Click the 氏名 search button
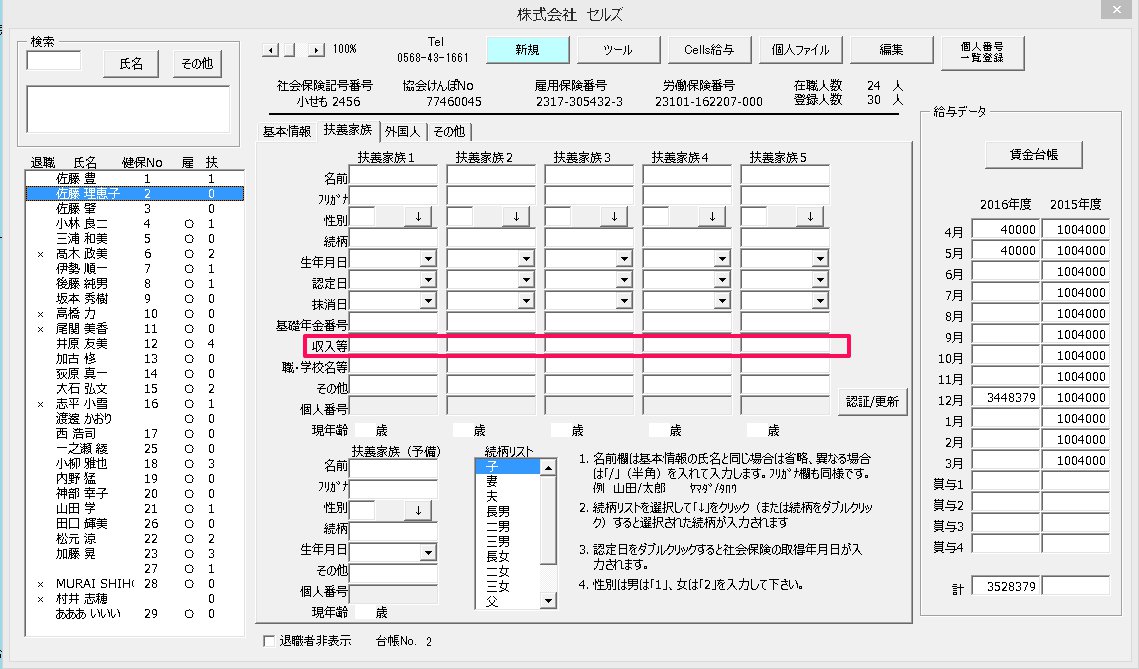1139x669 pixels. click(x=131, y=64)
